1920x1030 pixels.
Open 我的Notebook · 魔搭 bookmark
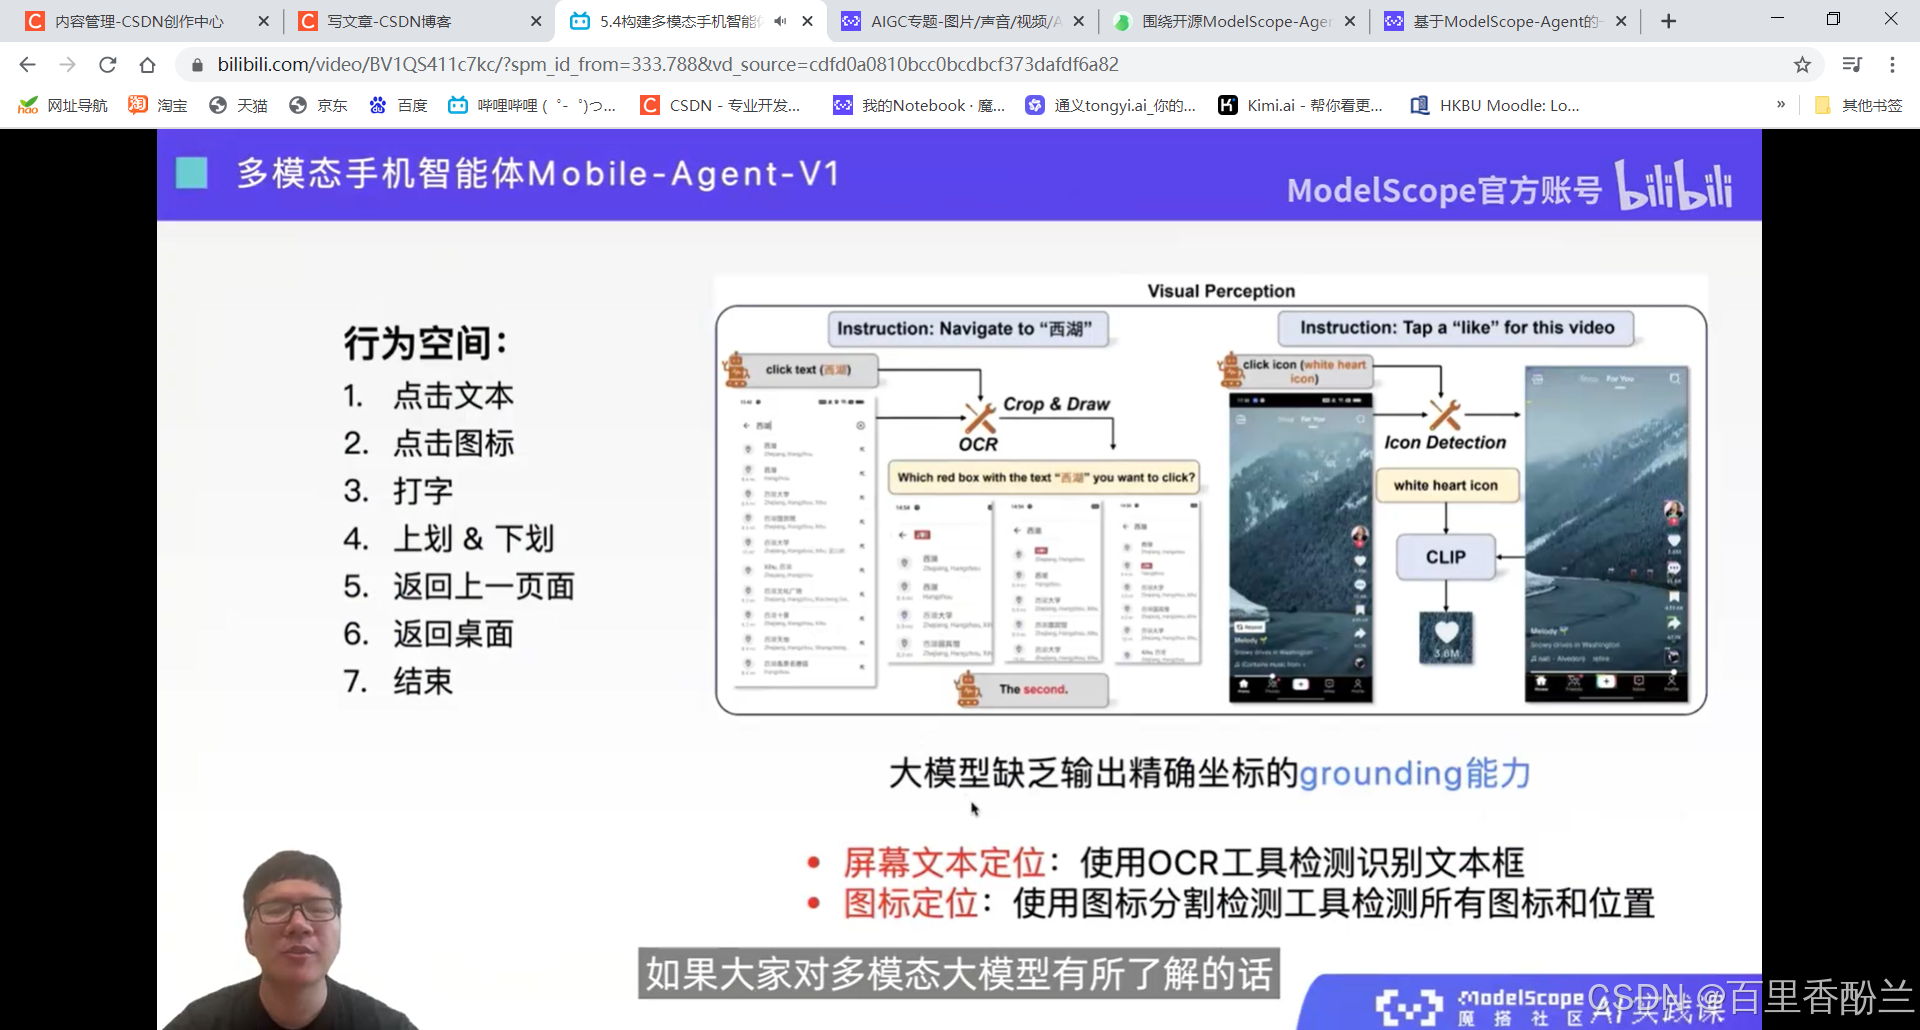pyautogui.click(x=920, y=105)
